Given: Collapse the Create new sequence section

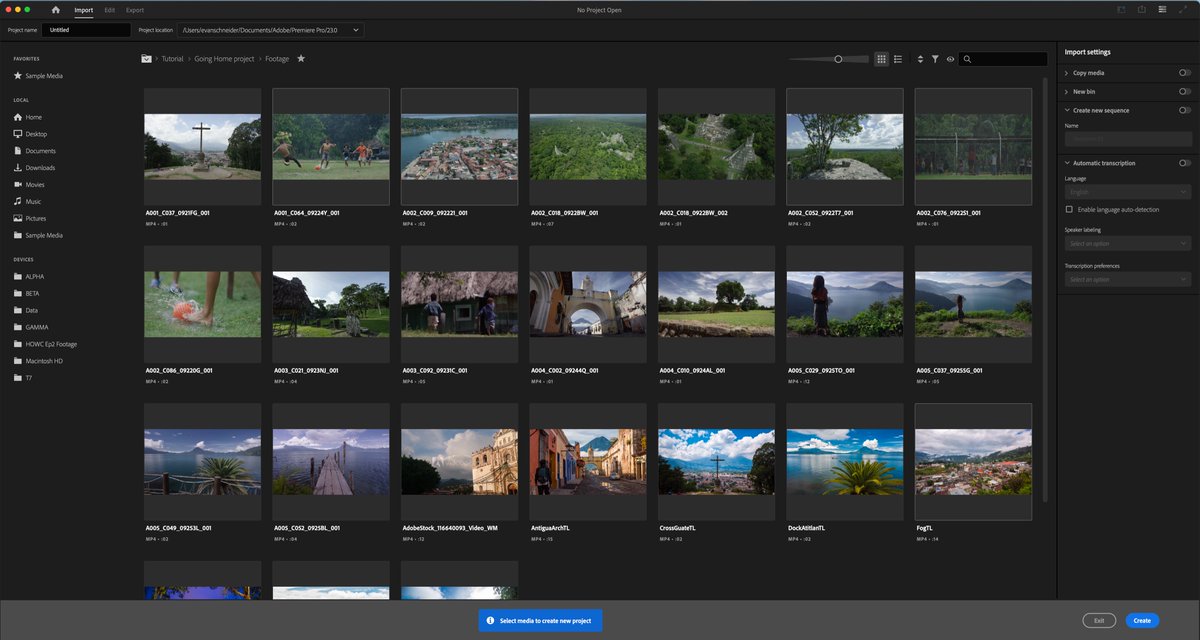Looking at the screenshot, I should pos(1066,110).
